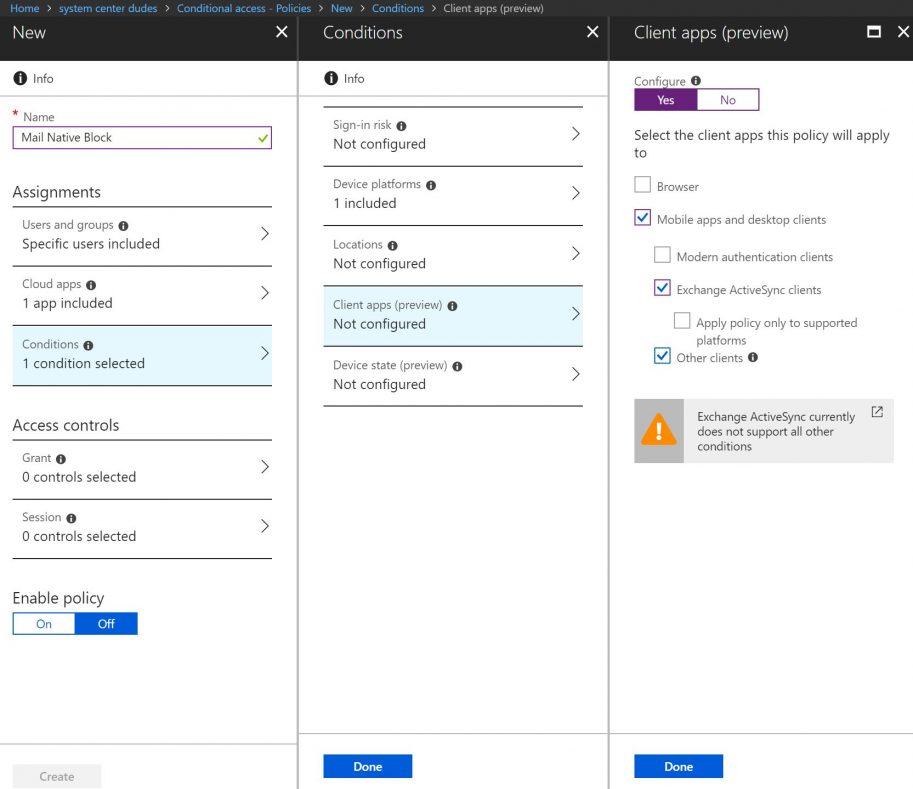The height and width of the screenshot is (789, 913).
Task: Open Device state (preview) settings
Action: pos(453,375)
